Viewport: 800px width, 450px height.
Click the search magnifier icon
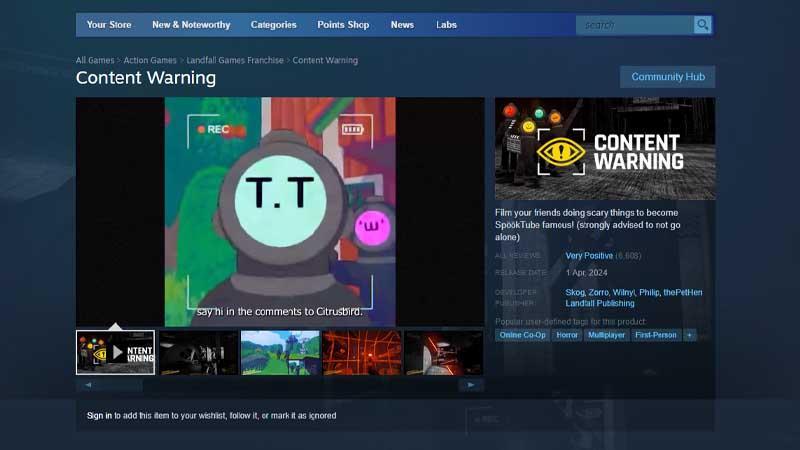click(x=703, y=24)
